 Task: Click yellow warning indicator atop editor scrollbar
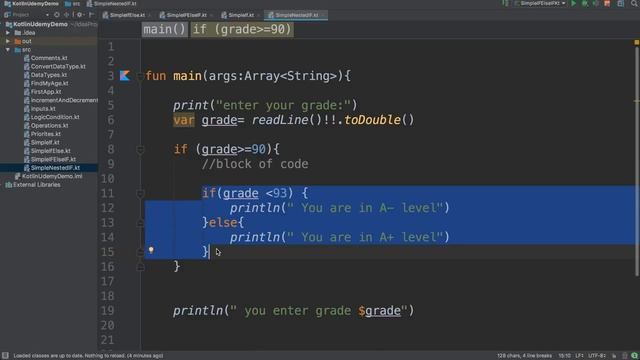[636, 42]
